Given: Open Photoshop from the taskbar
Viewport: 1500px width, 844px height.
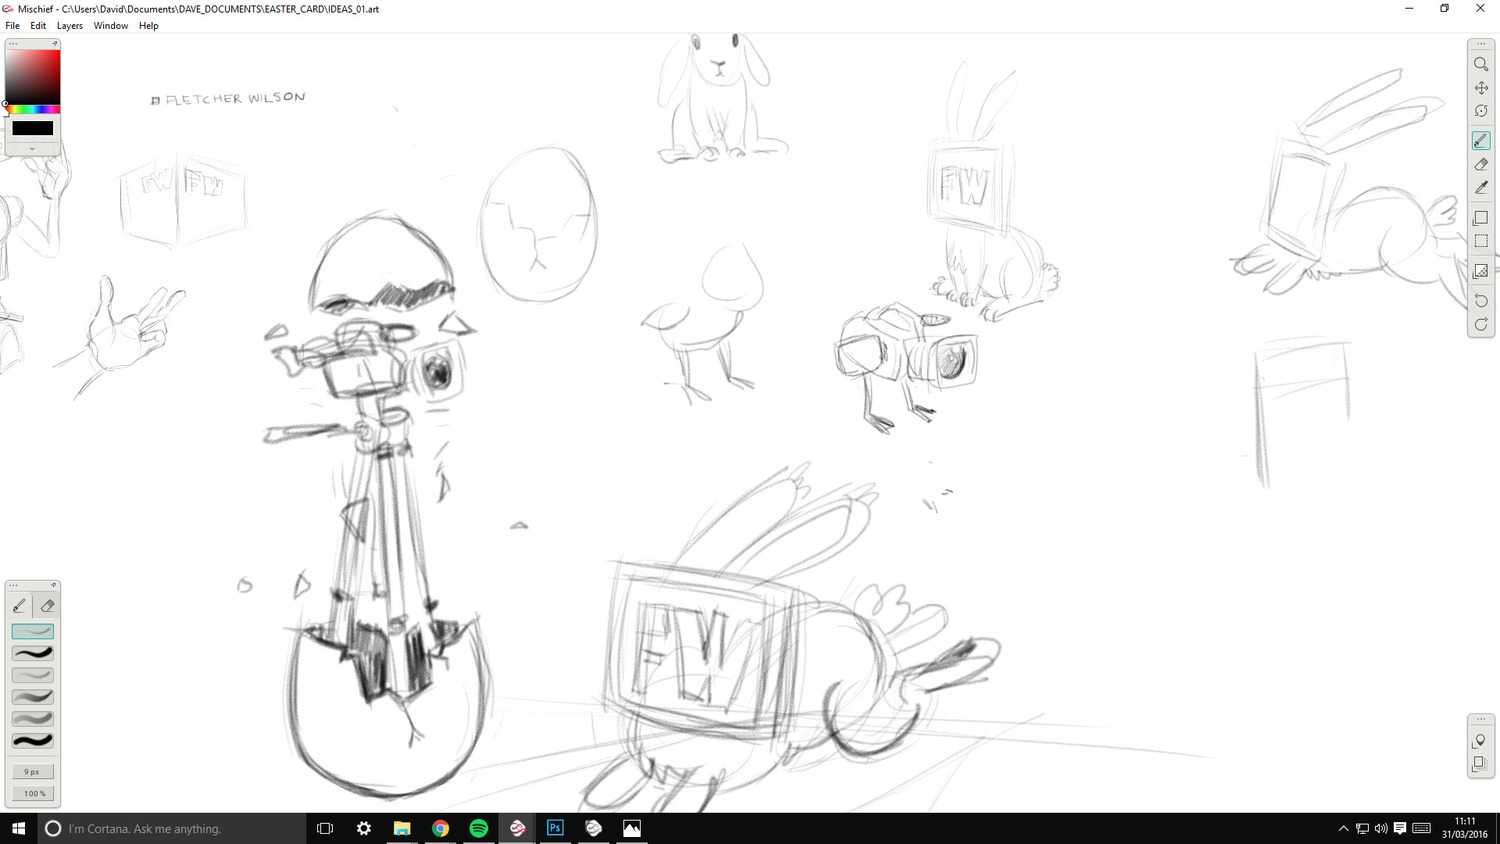Looking at the screenshot, I should tap(555, 828).
